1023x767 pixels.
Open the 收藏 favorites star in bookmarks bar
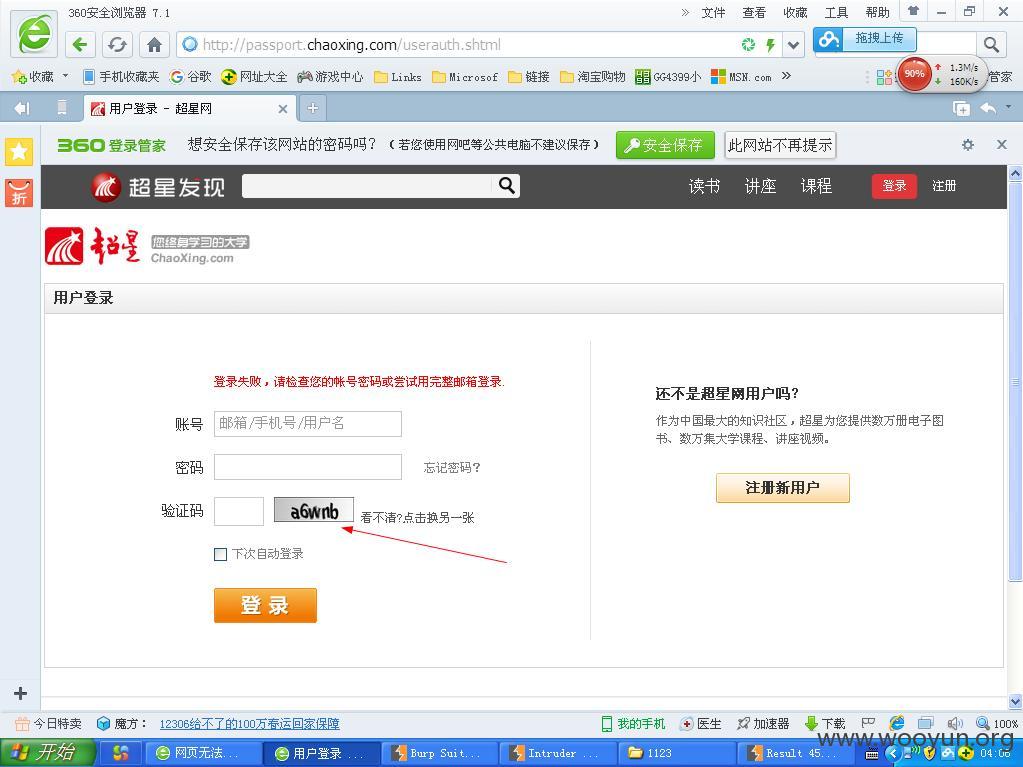click(x=33, y=76)
